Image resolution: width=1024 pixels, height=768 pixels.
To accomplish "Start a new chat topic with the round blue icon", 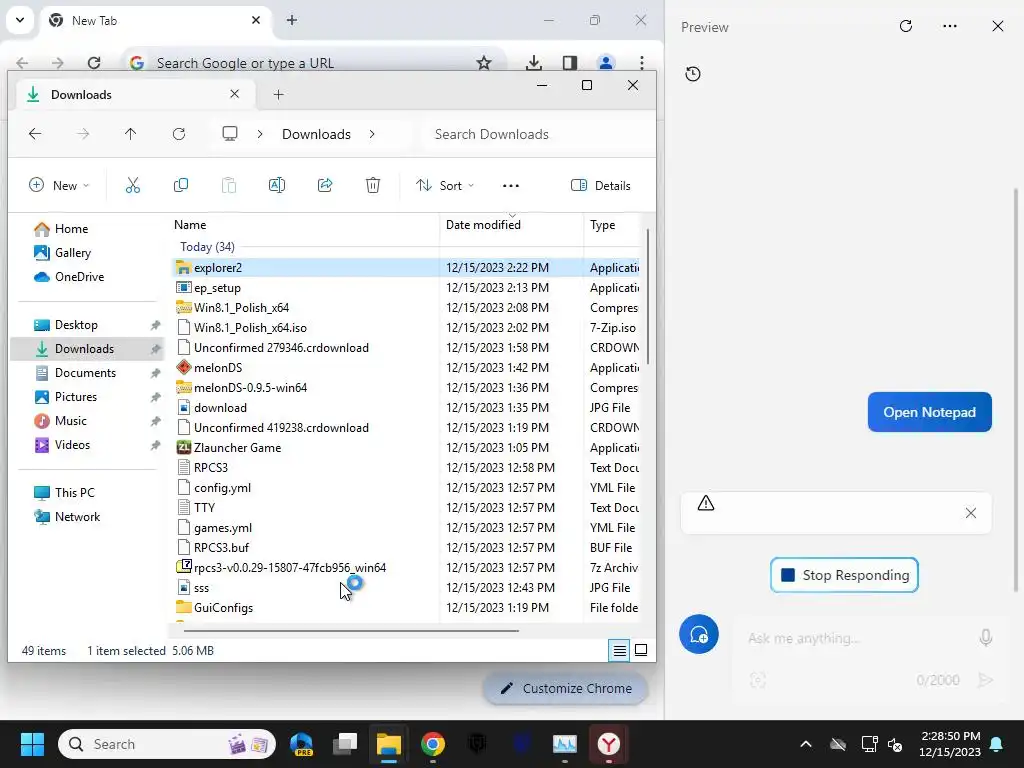I will [x=699, y=634].
